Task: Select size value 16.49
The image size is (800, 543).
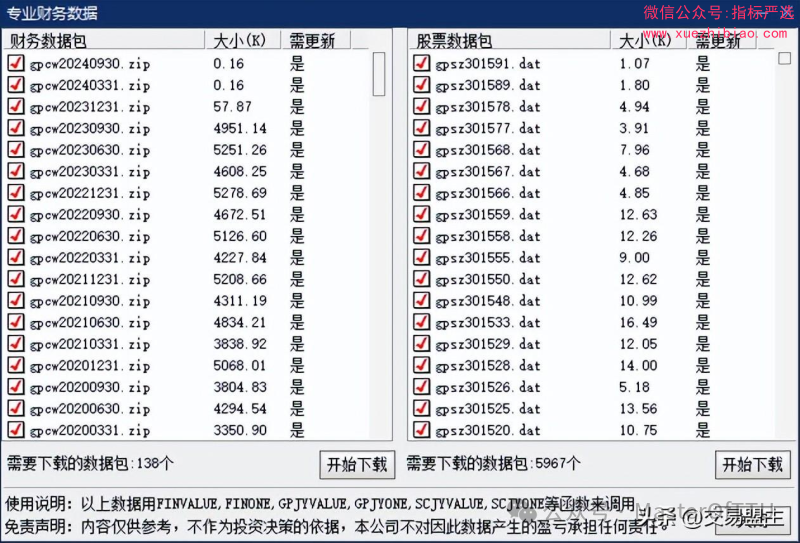Action: (x=638, y=323)
